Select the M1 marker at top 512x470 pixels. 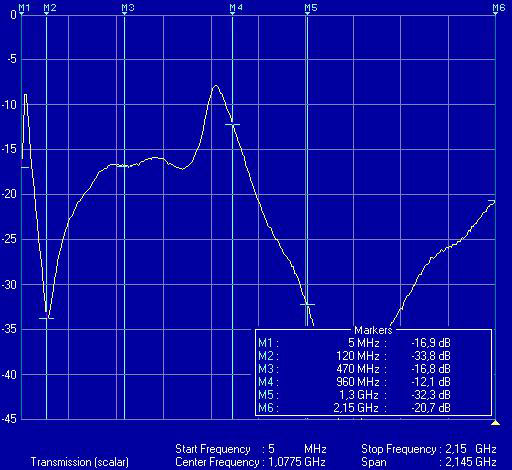(x=24, y=7)
